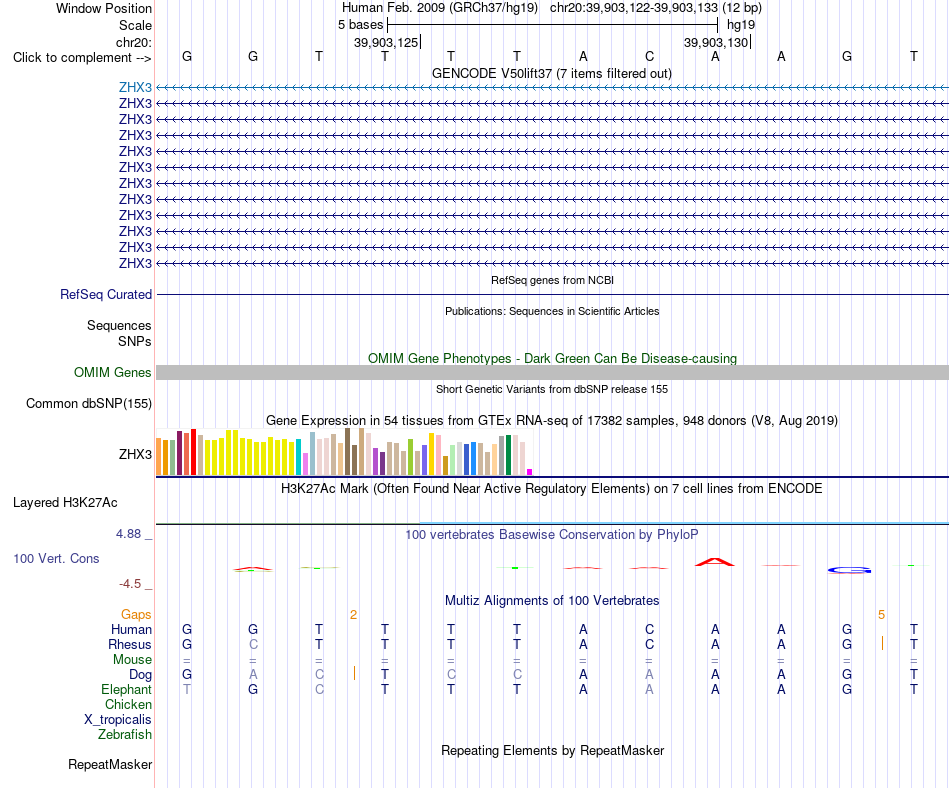Screen dimensions: 950x788
Task: Click the Chicken species label
Action: pyautogui.click(x=128, y=704)
